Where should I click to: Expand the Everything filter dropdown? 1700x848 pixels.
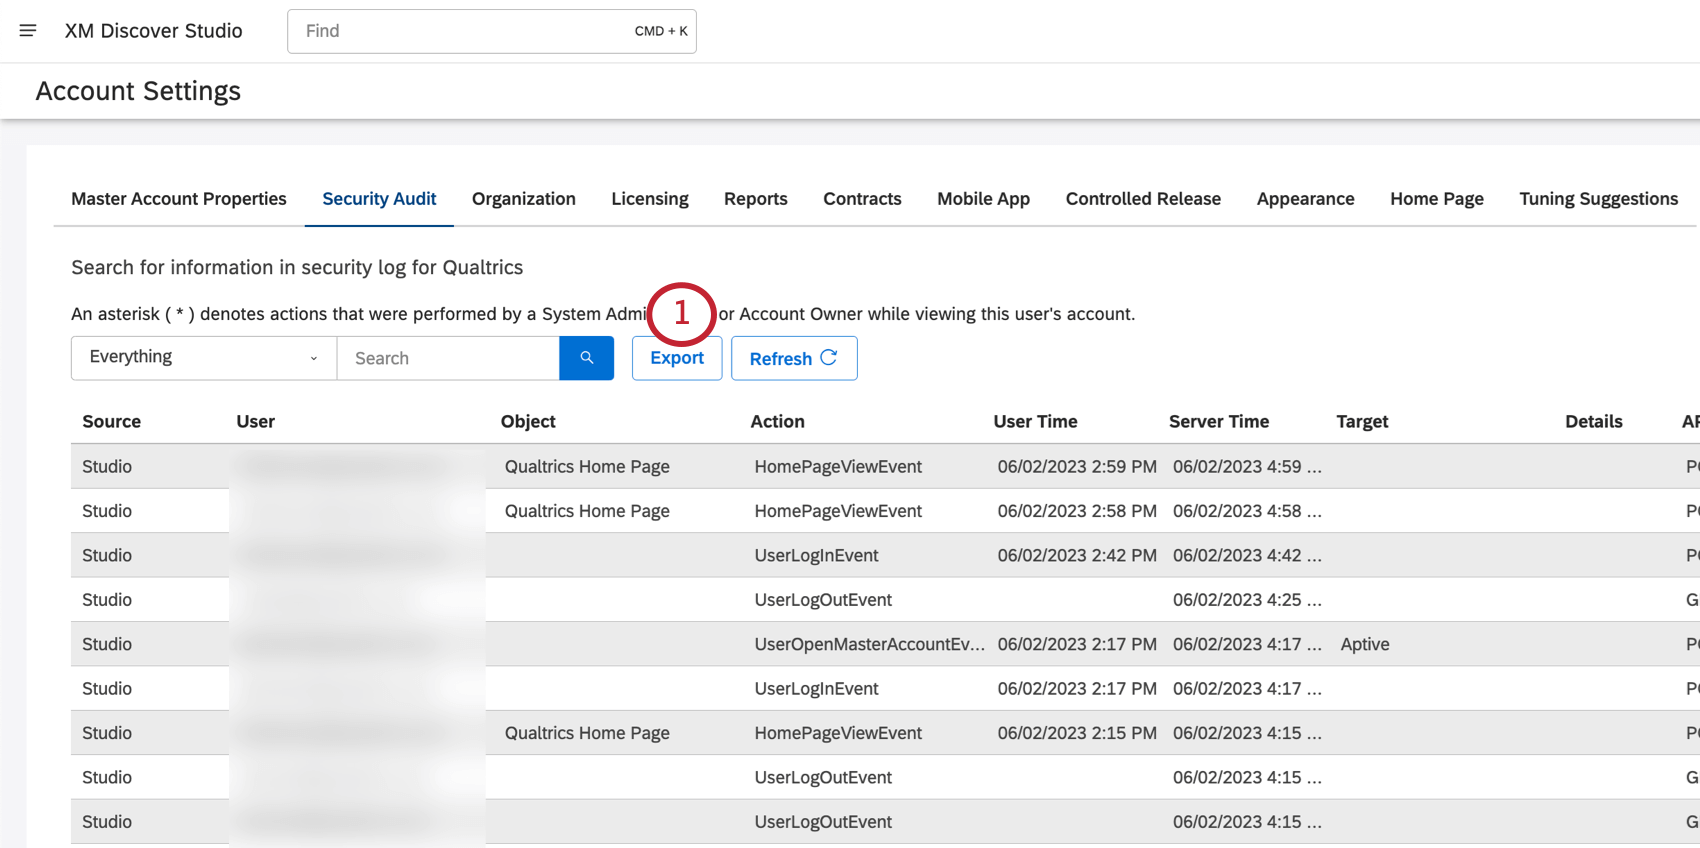pos(204,358)
